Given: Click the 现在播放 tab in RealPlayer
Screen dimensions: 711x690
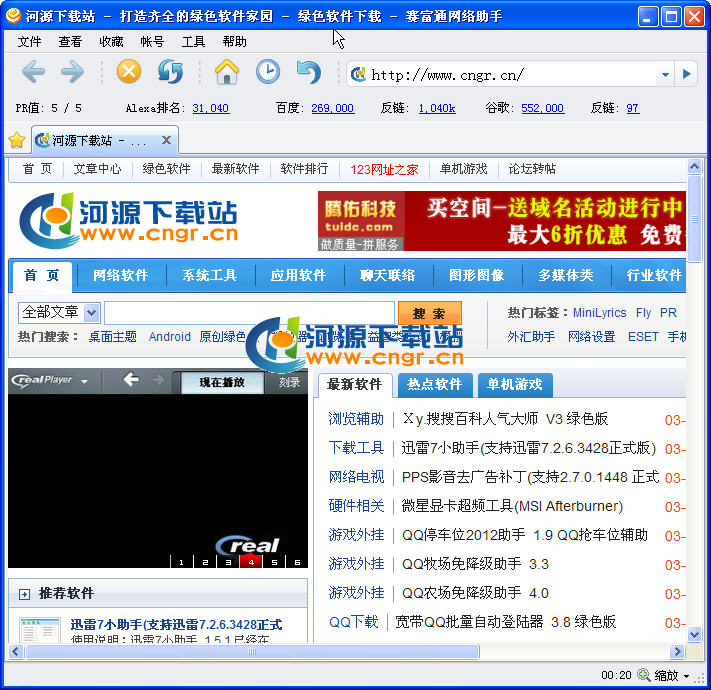Looking at the screenshot, I should 222,382.
